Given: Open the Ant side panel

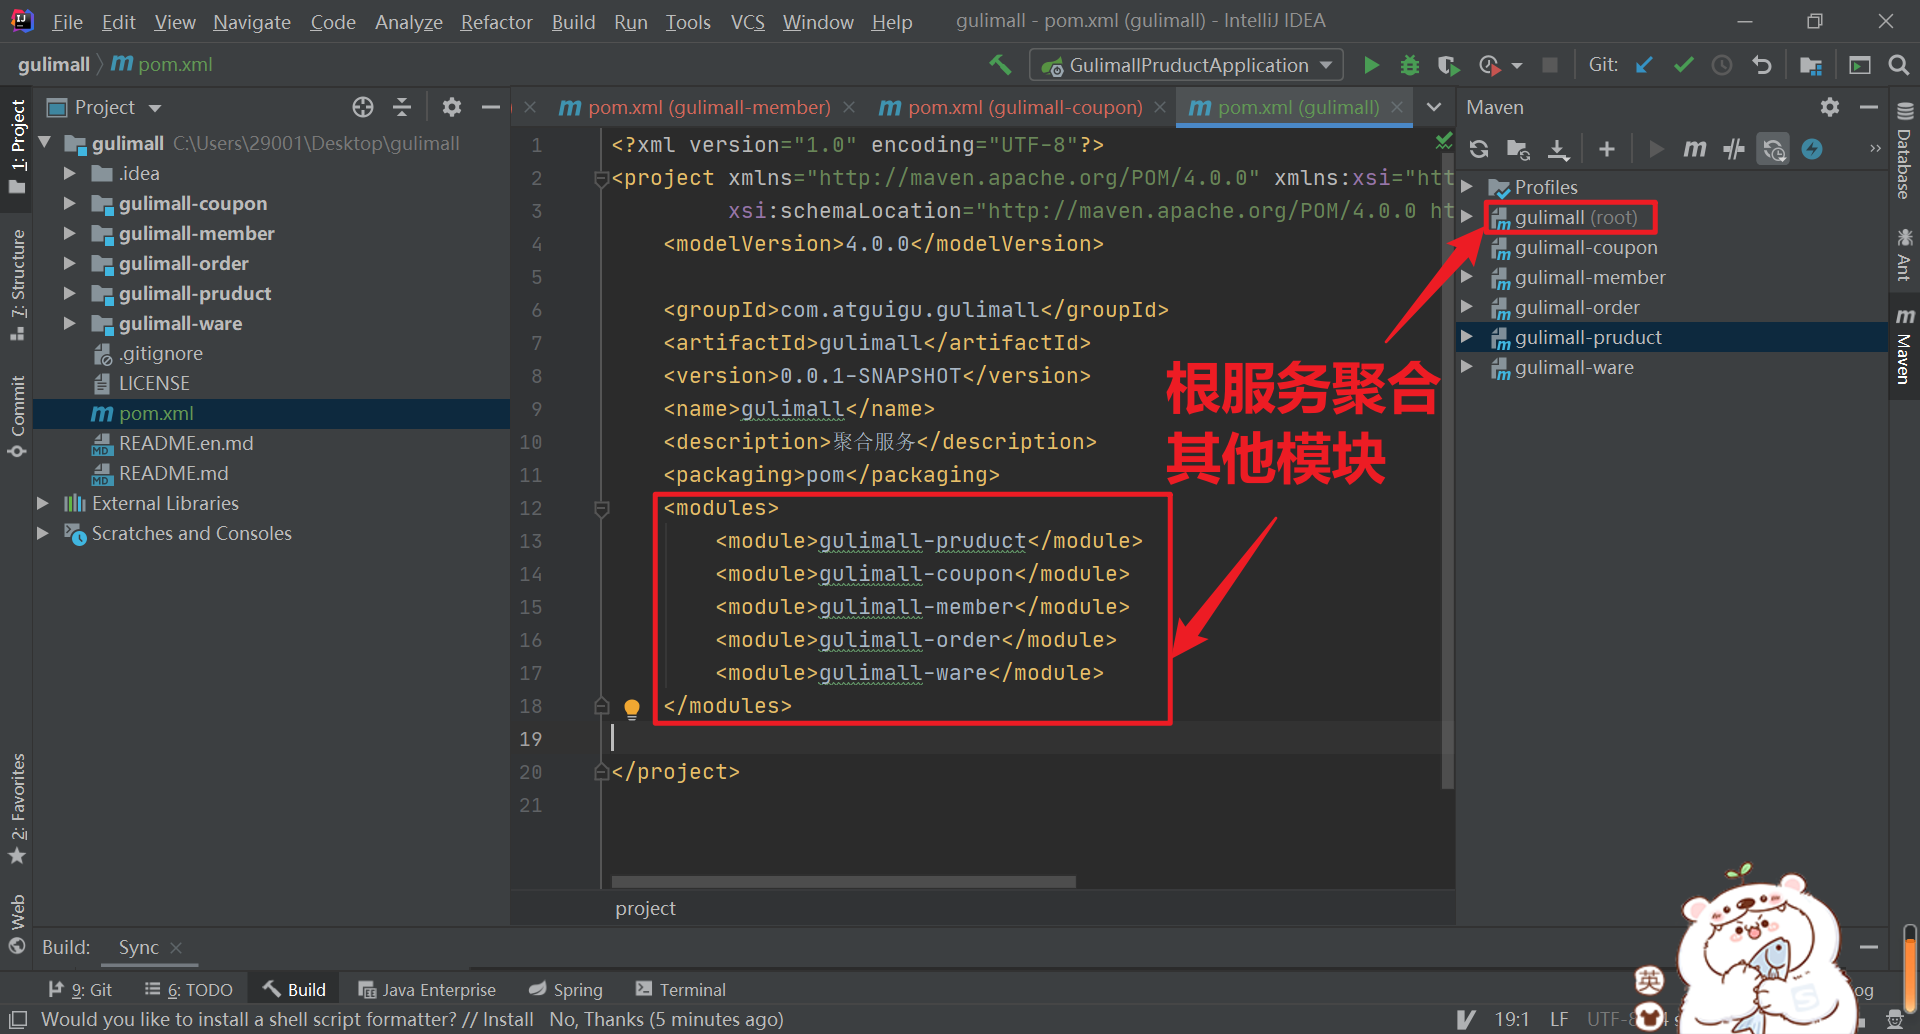Looking at the screenshot, I should (x=1904, y=255).
